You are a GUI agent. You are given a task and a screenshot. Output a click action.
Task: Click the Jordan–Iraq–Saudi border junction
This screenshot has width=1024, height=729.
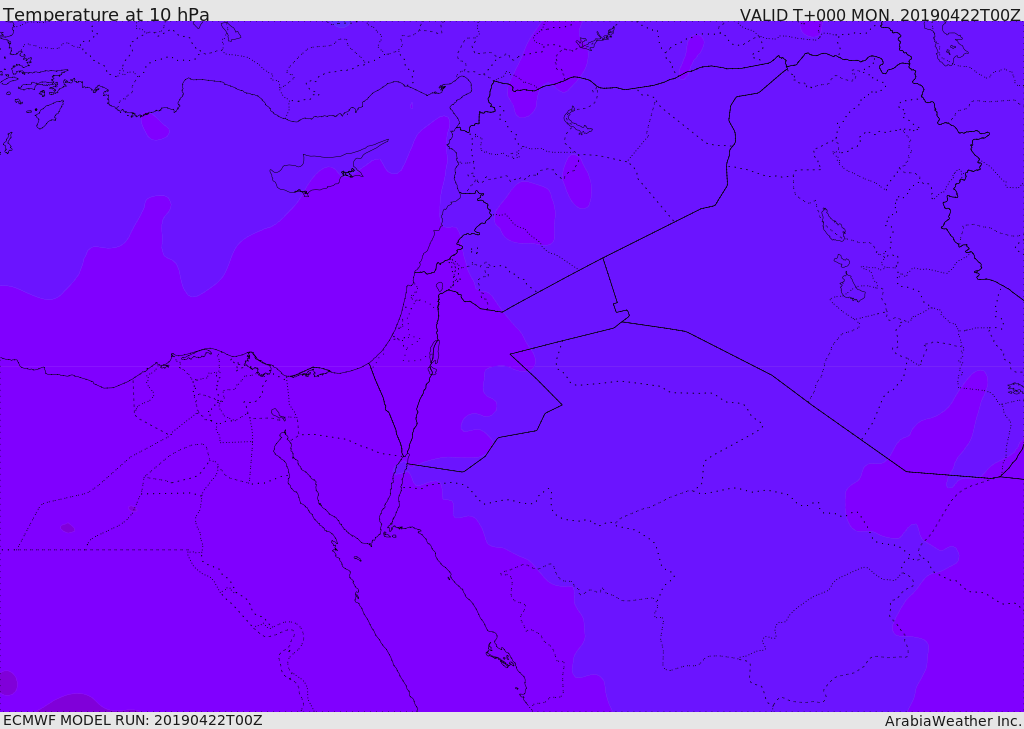click(x=622, y=320)
